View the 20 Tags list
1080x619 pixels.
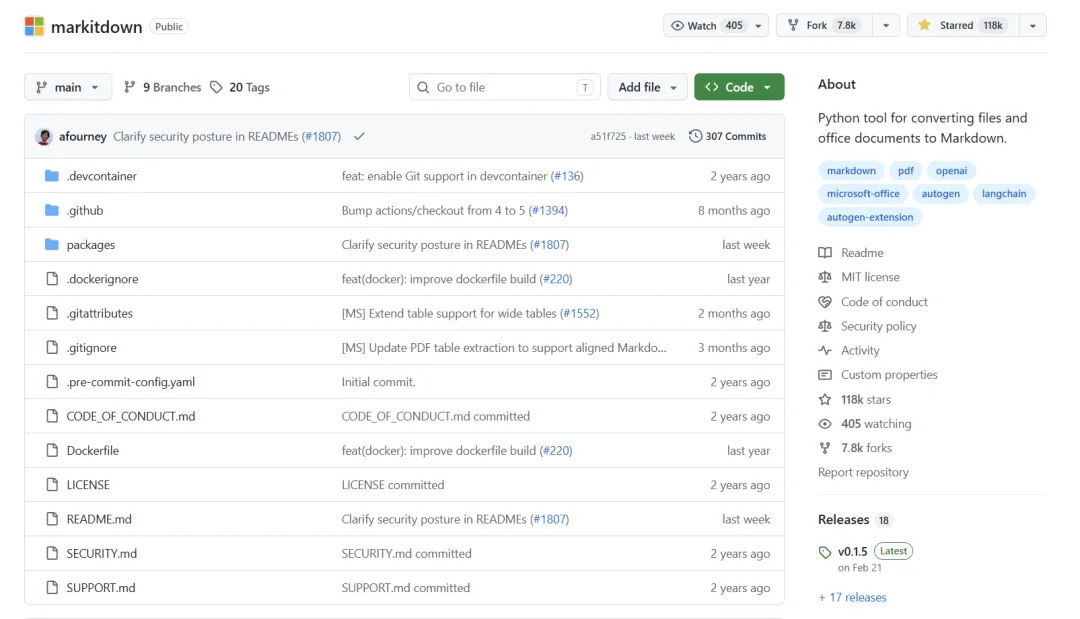pyautogui.click(x=240, y=87)
